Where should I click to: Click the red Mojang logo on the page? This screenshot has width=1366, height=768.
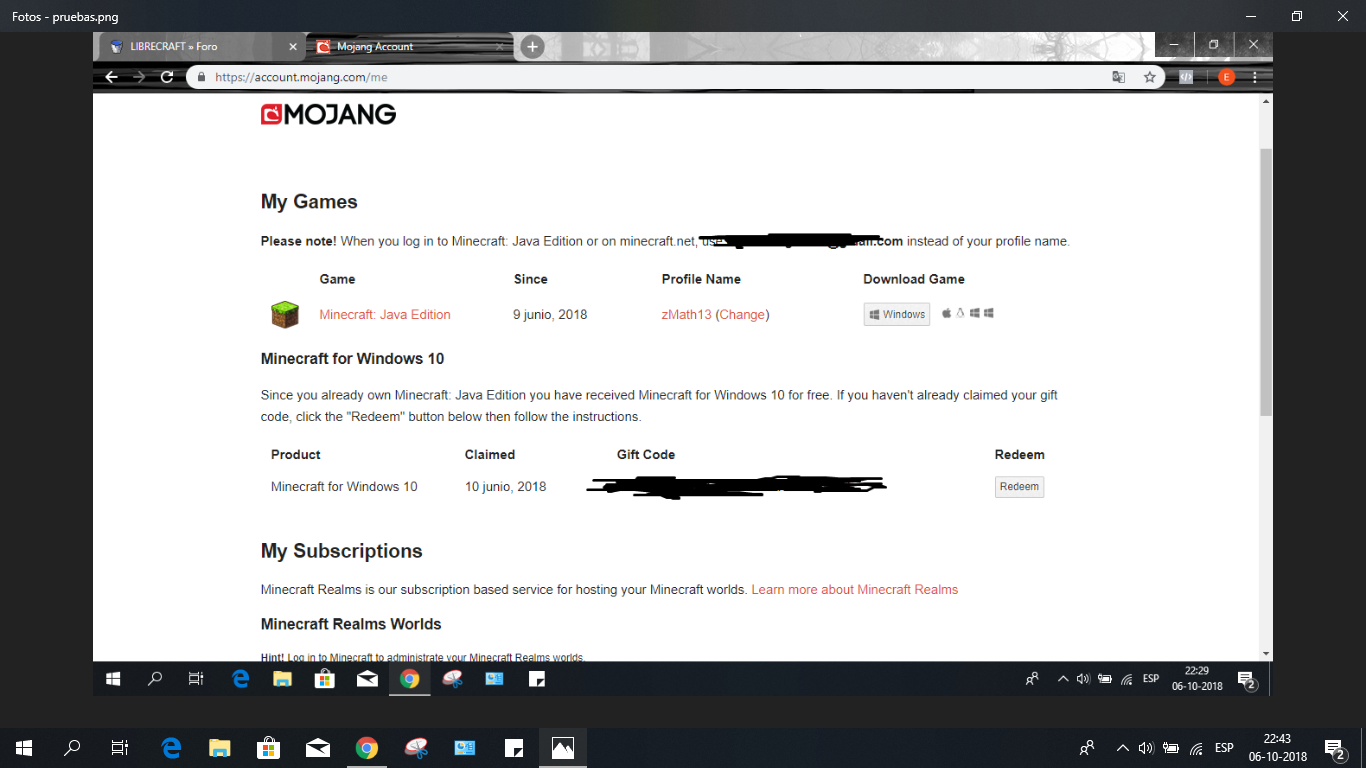point(328,115)
